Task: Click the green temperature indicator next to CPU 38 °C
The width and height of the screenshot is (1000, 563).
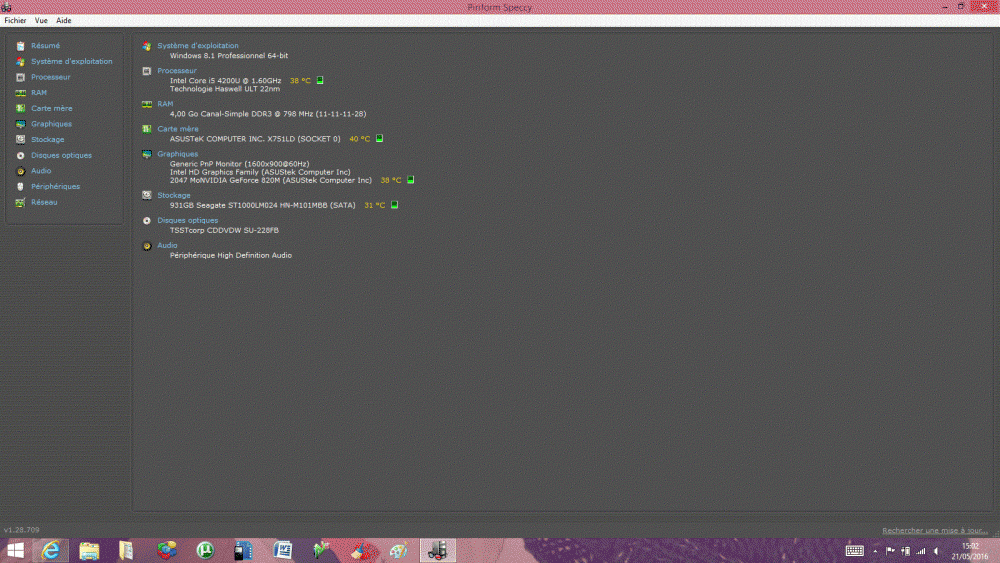Action: pyautogui.click(x=320, y=80)
